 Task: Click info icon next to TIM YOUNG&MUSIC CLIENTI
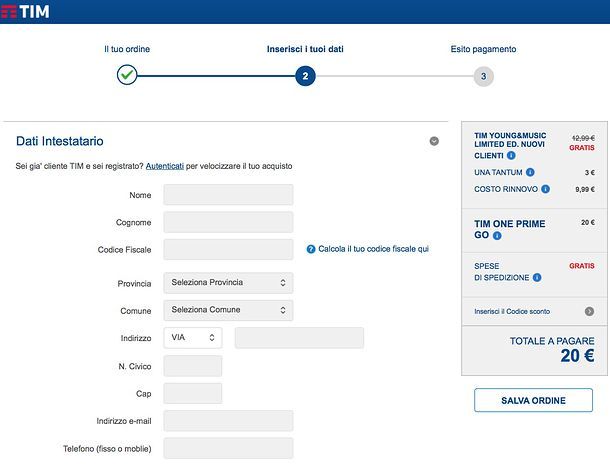pos(511,155)
